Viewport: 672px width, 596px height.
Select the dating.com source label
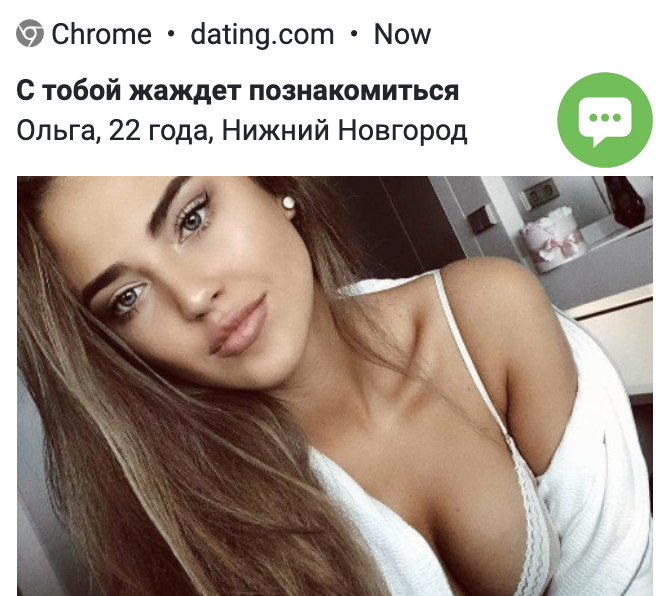tap(262, 34)
